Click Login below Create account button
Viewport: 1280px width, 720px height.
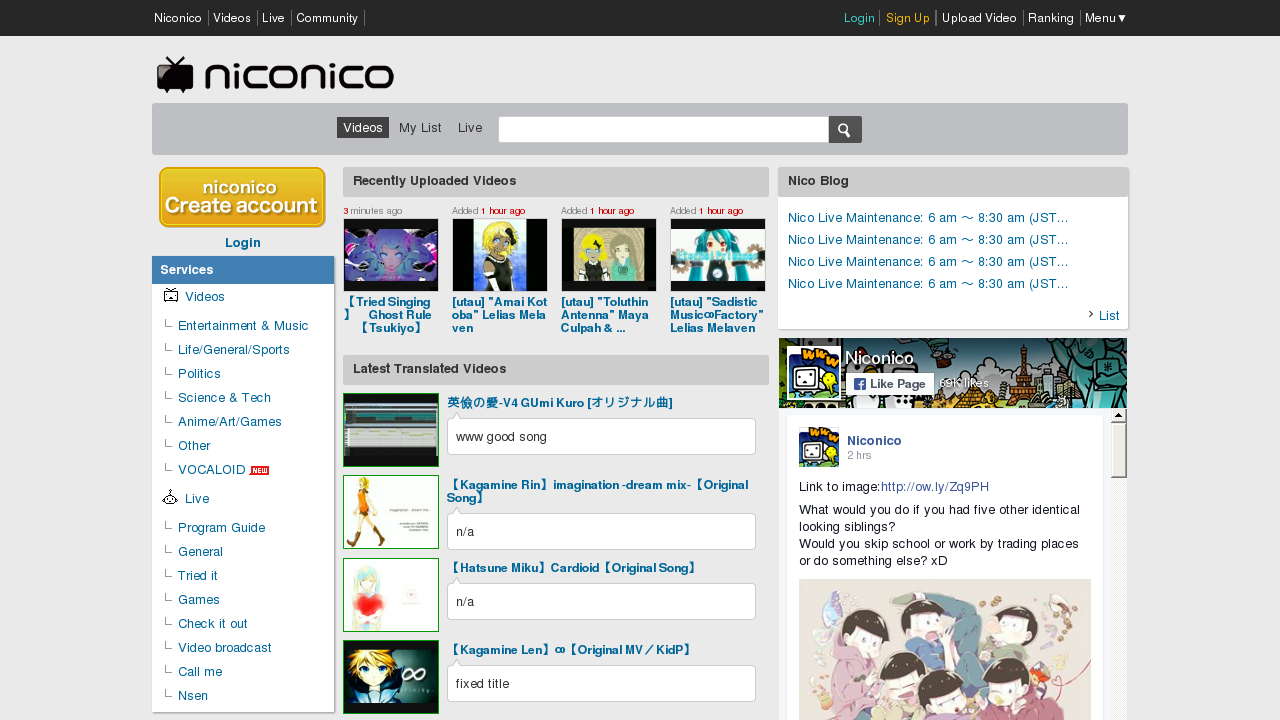[x=243, y=243]
